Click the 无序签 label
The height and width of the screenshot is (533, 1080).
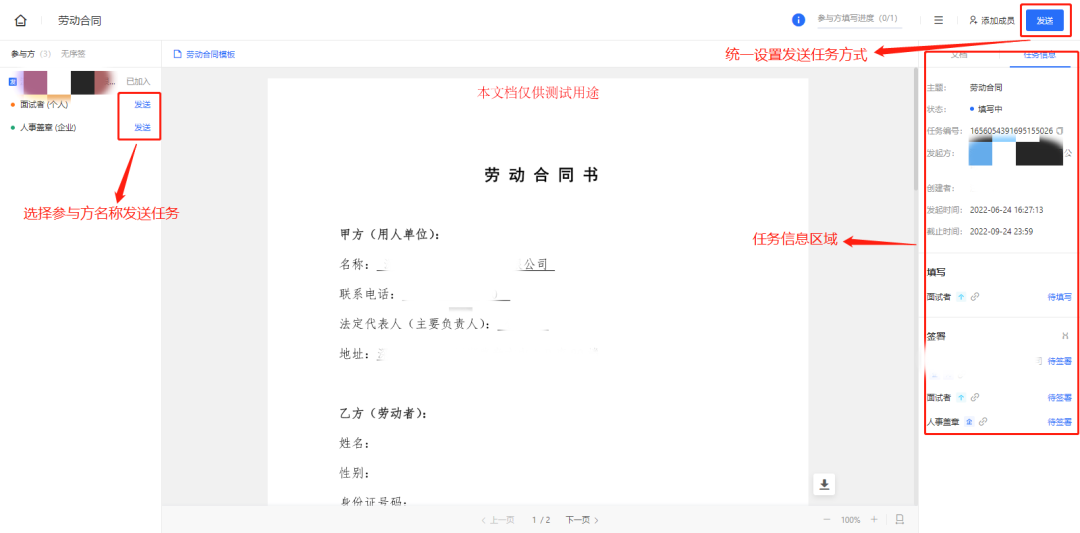[73, 53]
